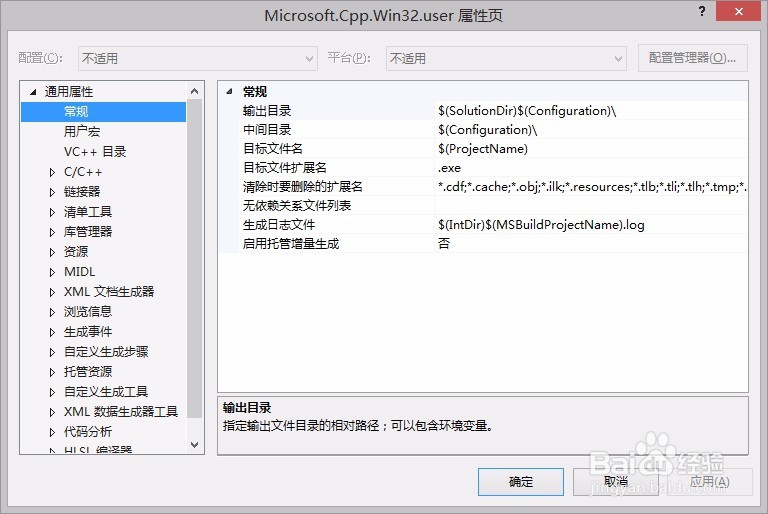This screenshot has width=768, height=514.
Task: Expand the 链接器 node arrow
Action: 52,192
